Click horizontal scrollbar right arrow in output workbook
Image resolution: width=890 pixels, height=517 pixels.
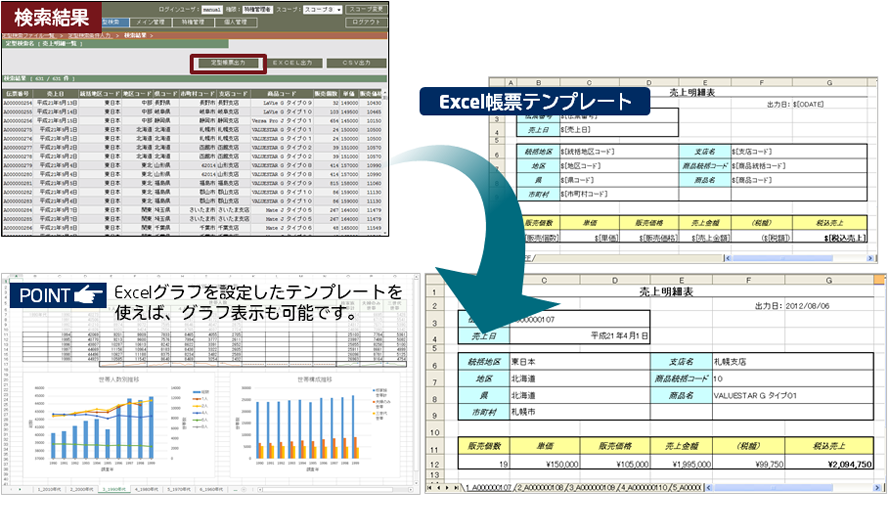877,487
